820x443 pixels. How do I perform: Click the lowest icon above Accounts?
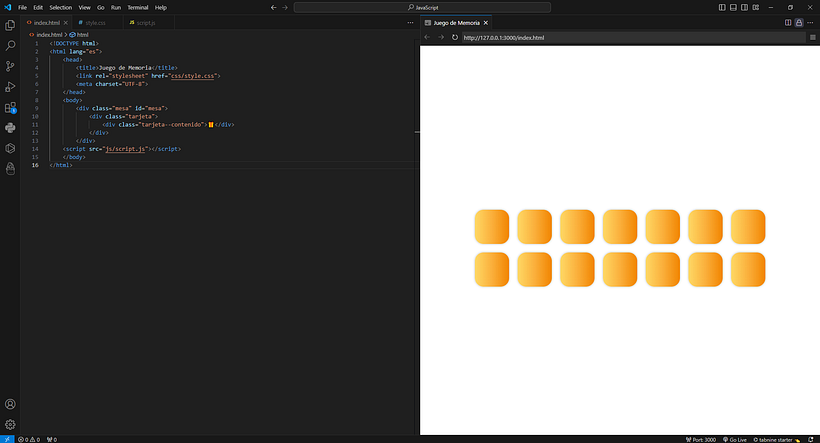pyautogui.click(x=10, y=168)
